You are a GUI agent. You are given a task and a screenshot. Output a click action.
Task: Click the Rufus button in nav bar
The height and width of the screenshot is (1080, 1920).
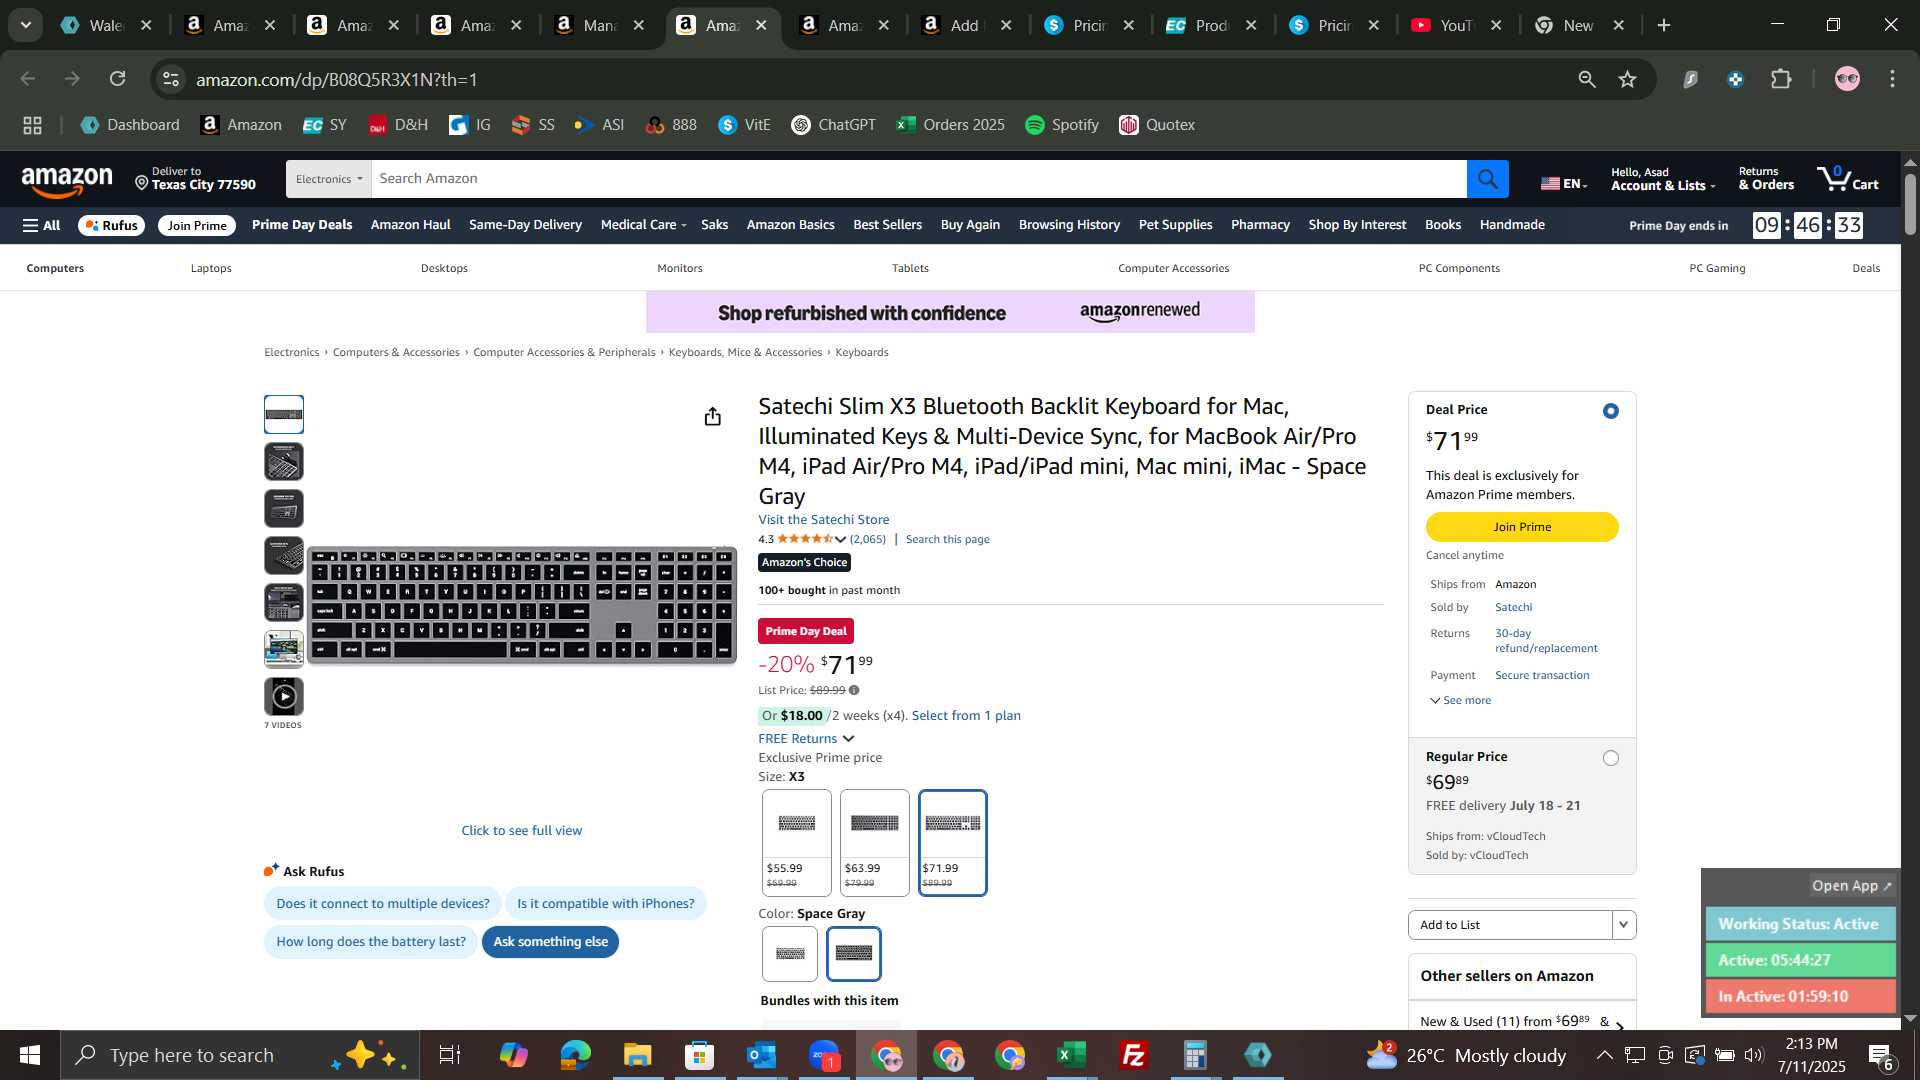point(111,225)
